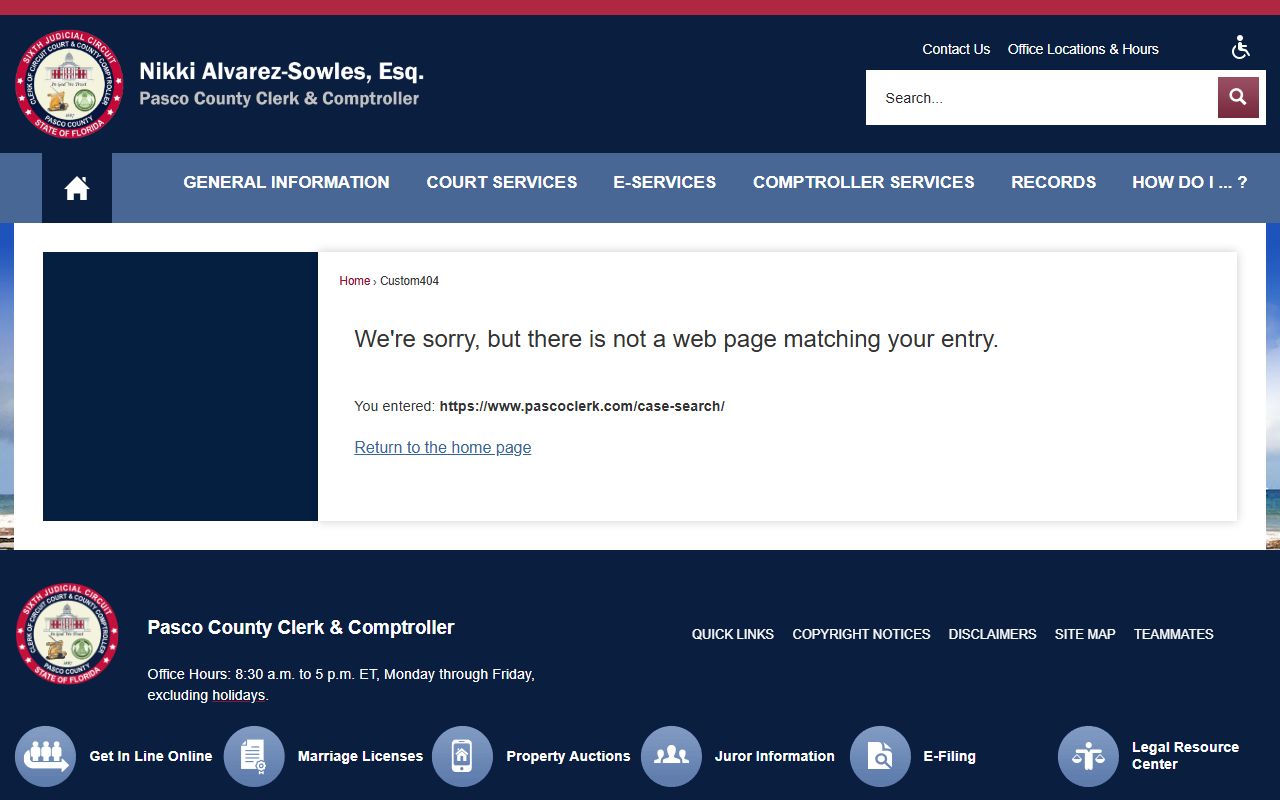Click the Marriage Licenses document icon
Viewport: 1280px width, 800px height.
[x=254, y=756]
